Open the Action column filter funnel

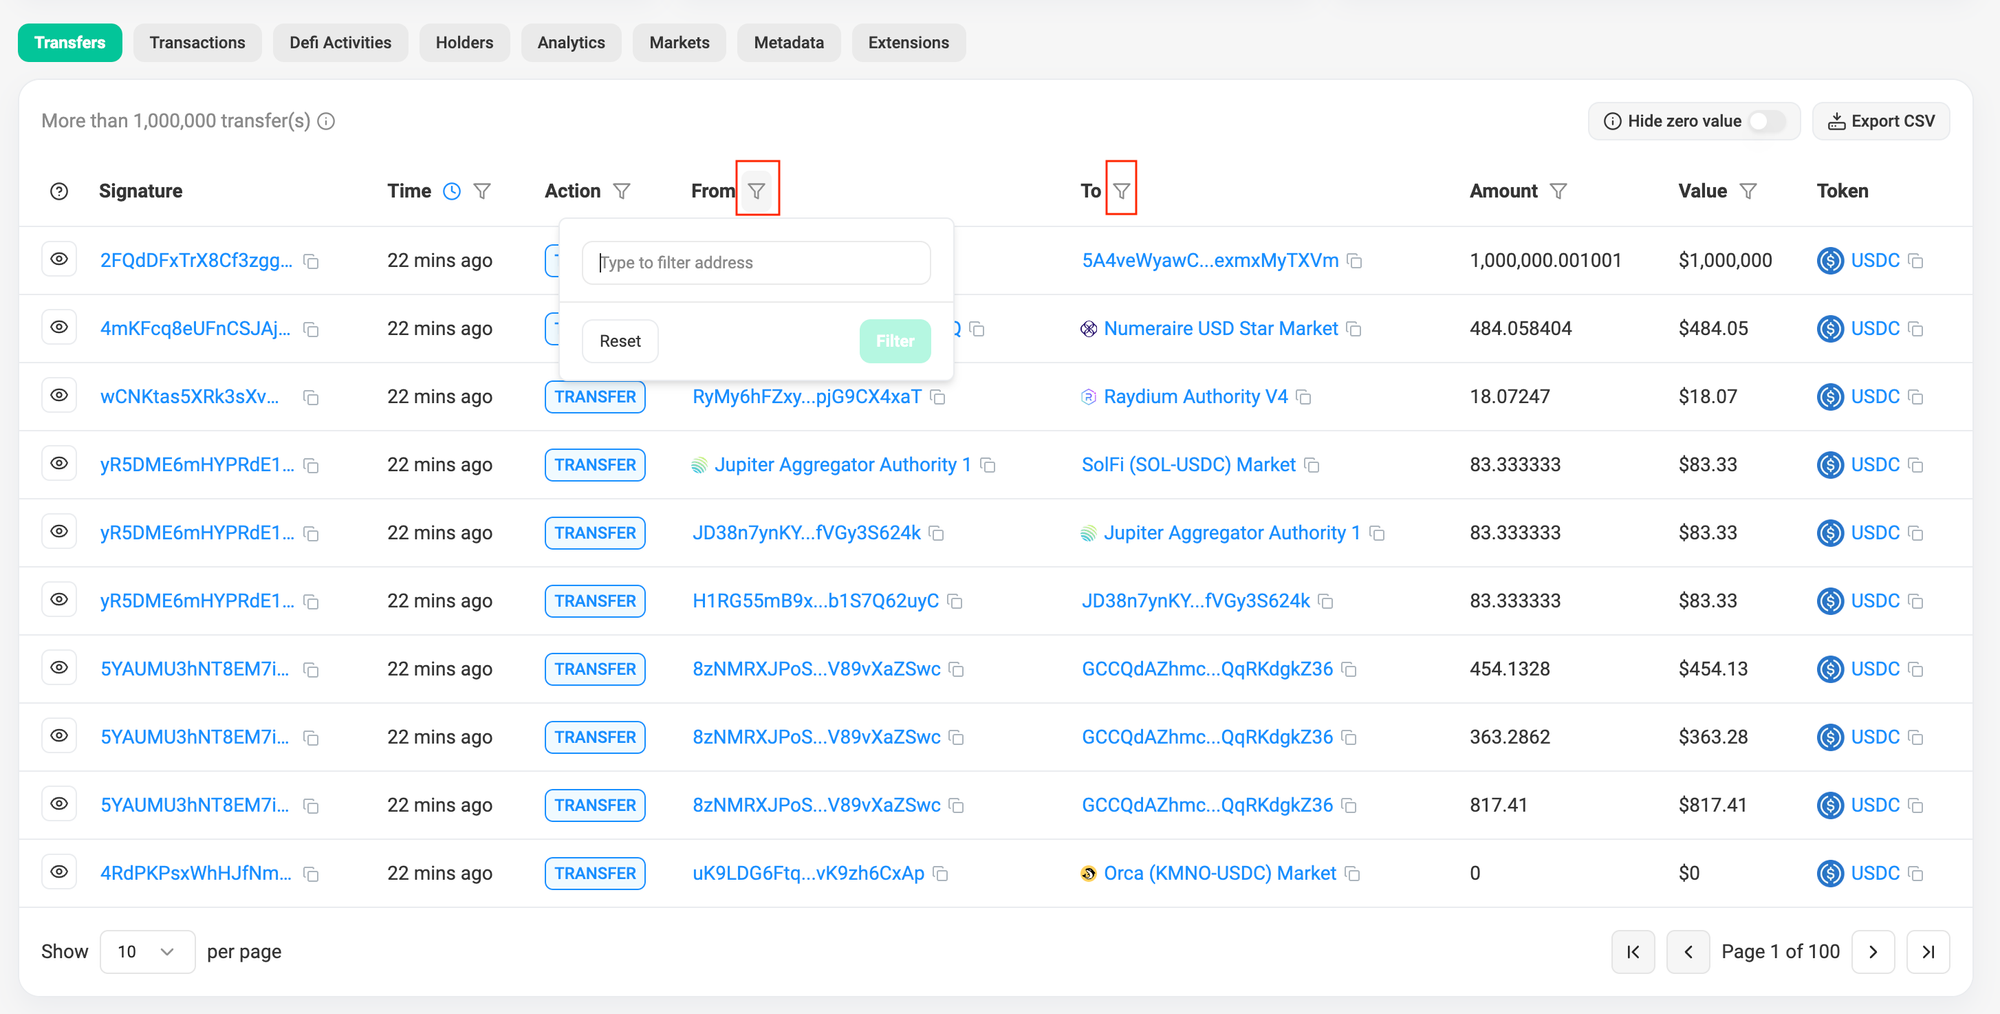pyautogui.click(x=622, y=191)
